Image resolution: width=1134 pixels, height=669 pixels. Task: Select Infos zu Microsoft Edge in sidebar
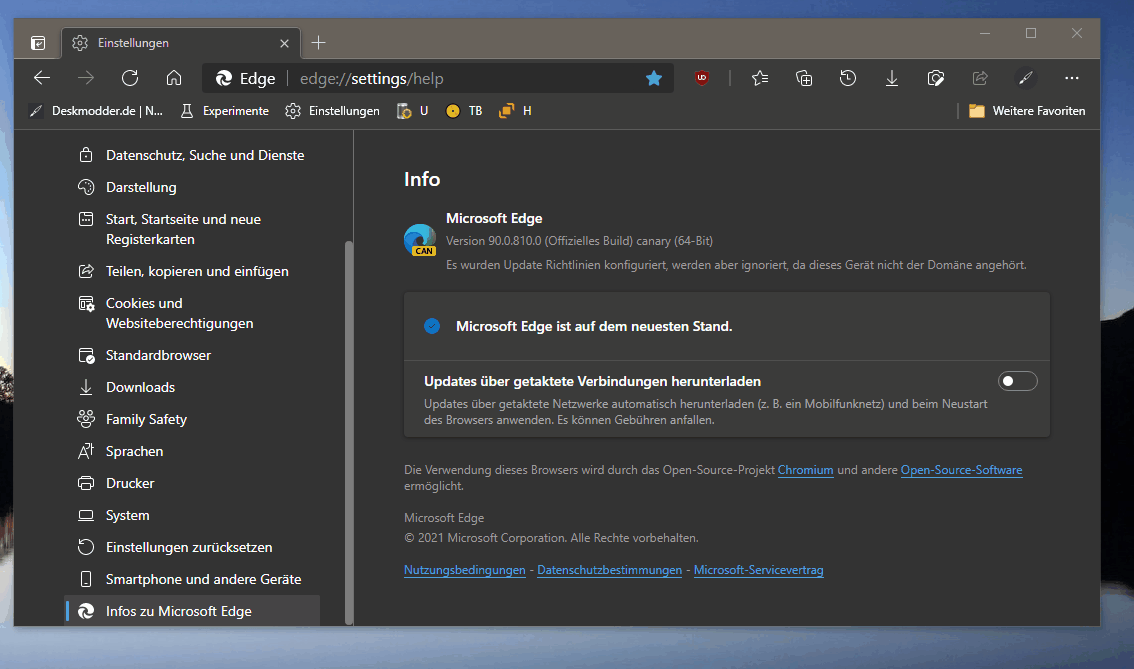pyautogui.click(x=192, y=610)
